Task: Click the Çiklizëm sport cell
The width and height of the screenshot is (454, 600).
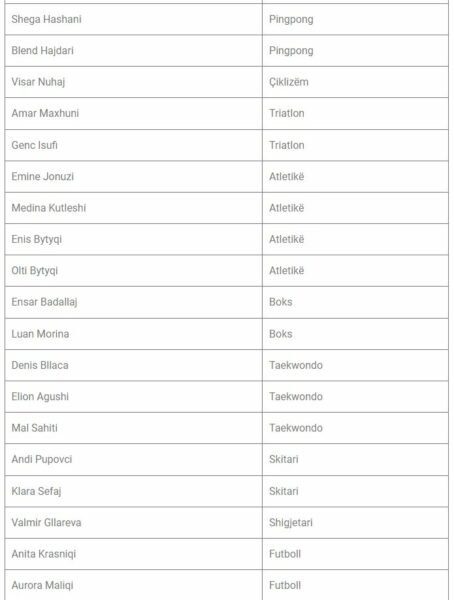Action: coord(355,82)
